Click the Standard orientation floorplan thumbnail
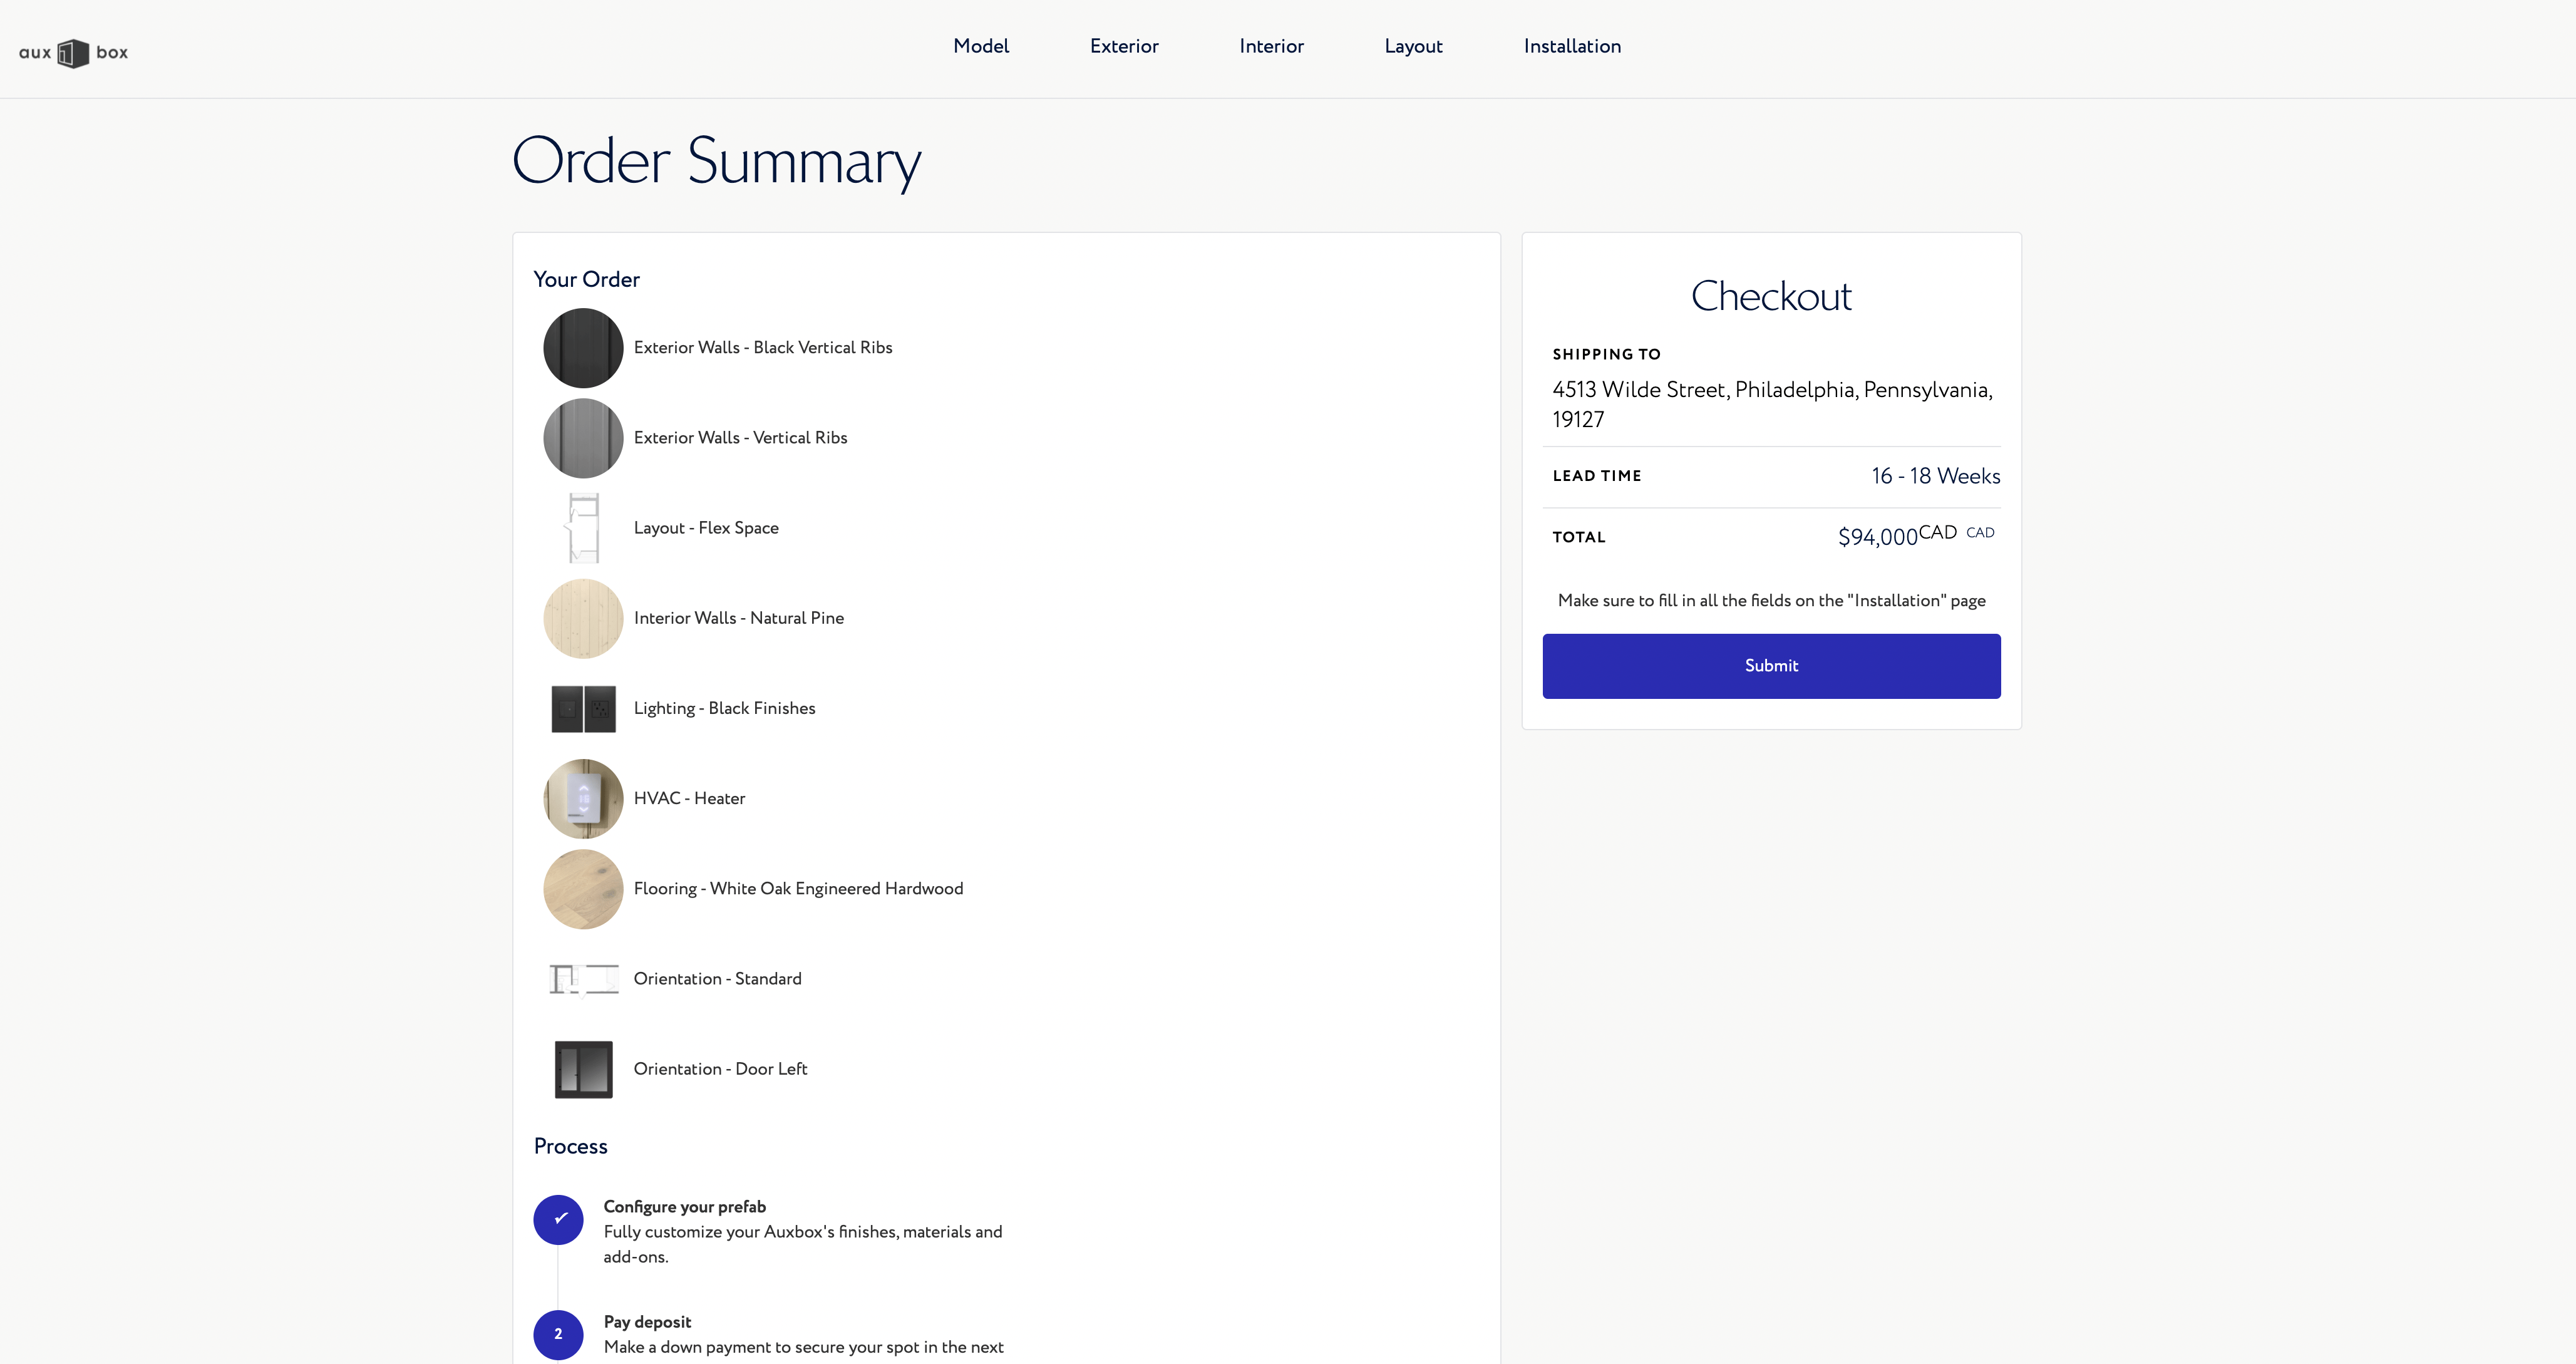 [x=583, y=979]
